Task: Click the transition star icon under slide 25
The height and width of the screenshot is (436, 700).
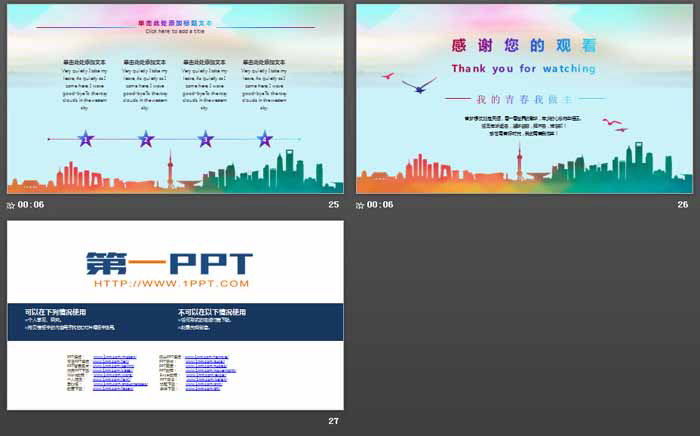Action: (11, 205)
